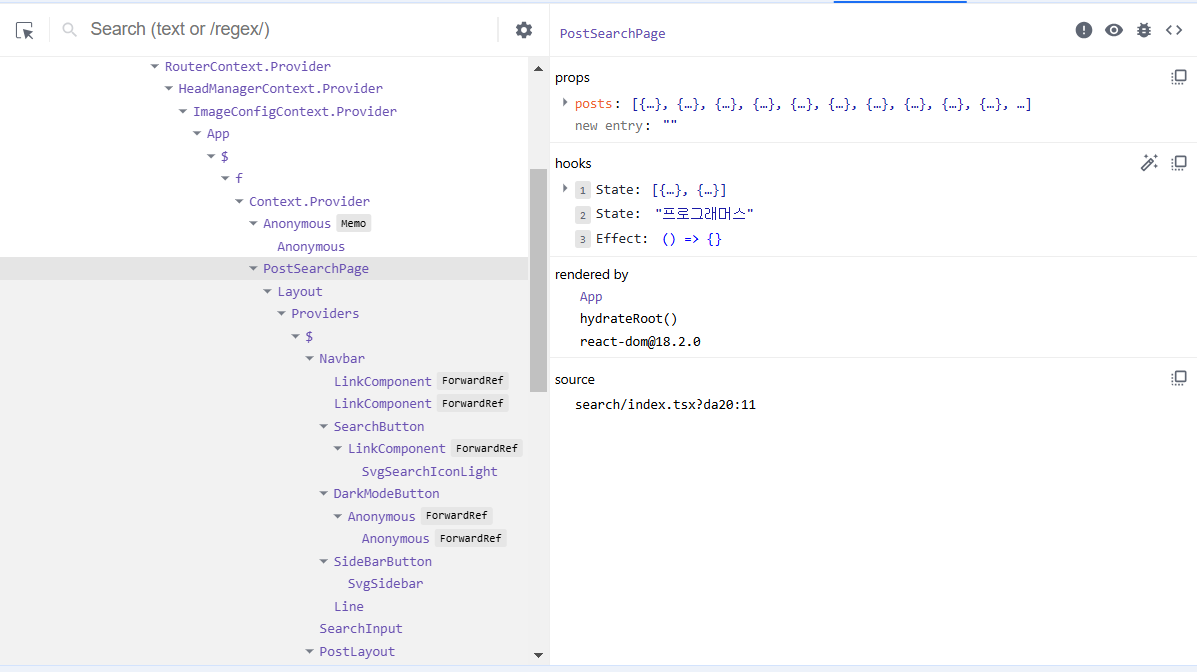Inspect the matching DOM element eye icon
This screenshot has width=1197, height=672.
coord(1114,30)
